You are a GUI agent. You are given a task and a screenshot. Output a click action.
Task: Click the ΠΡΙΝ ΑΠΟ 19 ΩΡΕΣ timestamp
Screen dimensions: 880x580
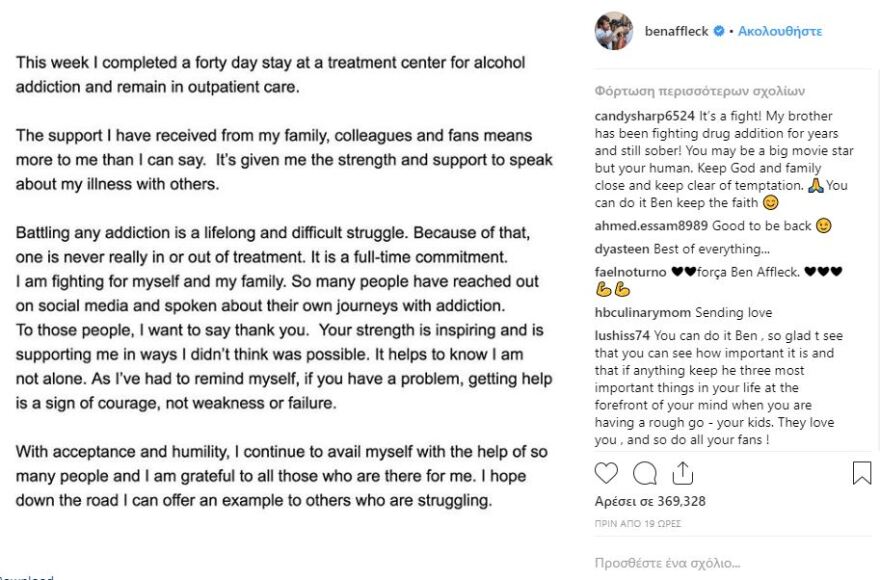tap(638, 522)
